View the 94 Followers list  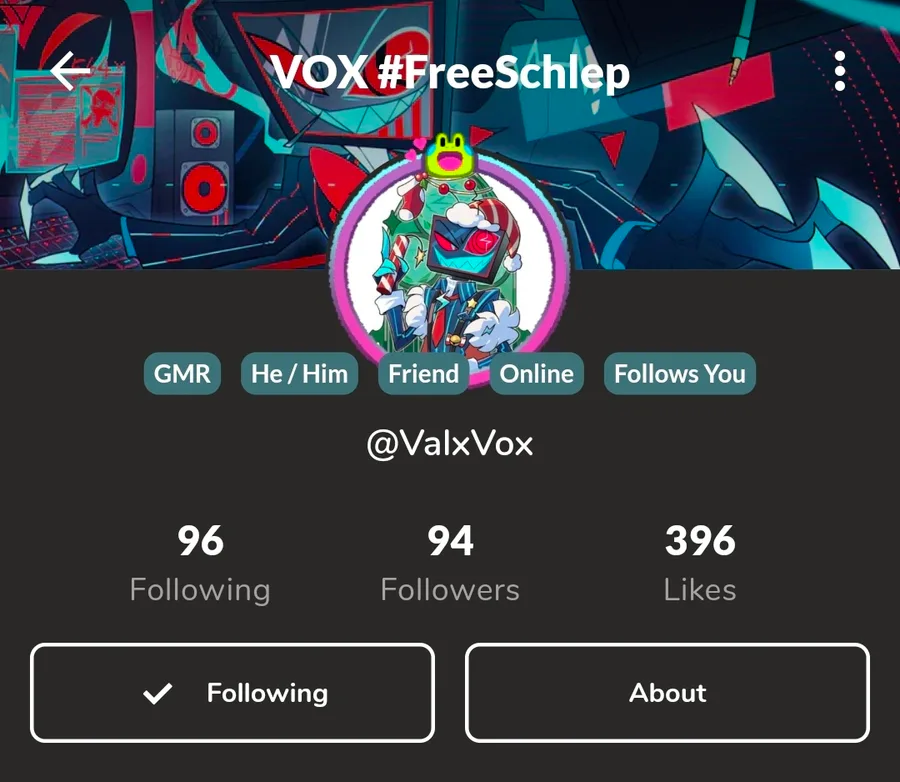450,563
